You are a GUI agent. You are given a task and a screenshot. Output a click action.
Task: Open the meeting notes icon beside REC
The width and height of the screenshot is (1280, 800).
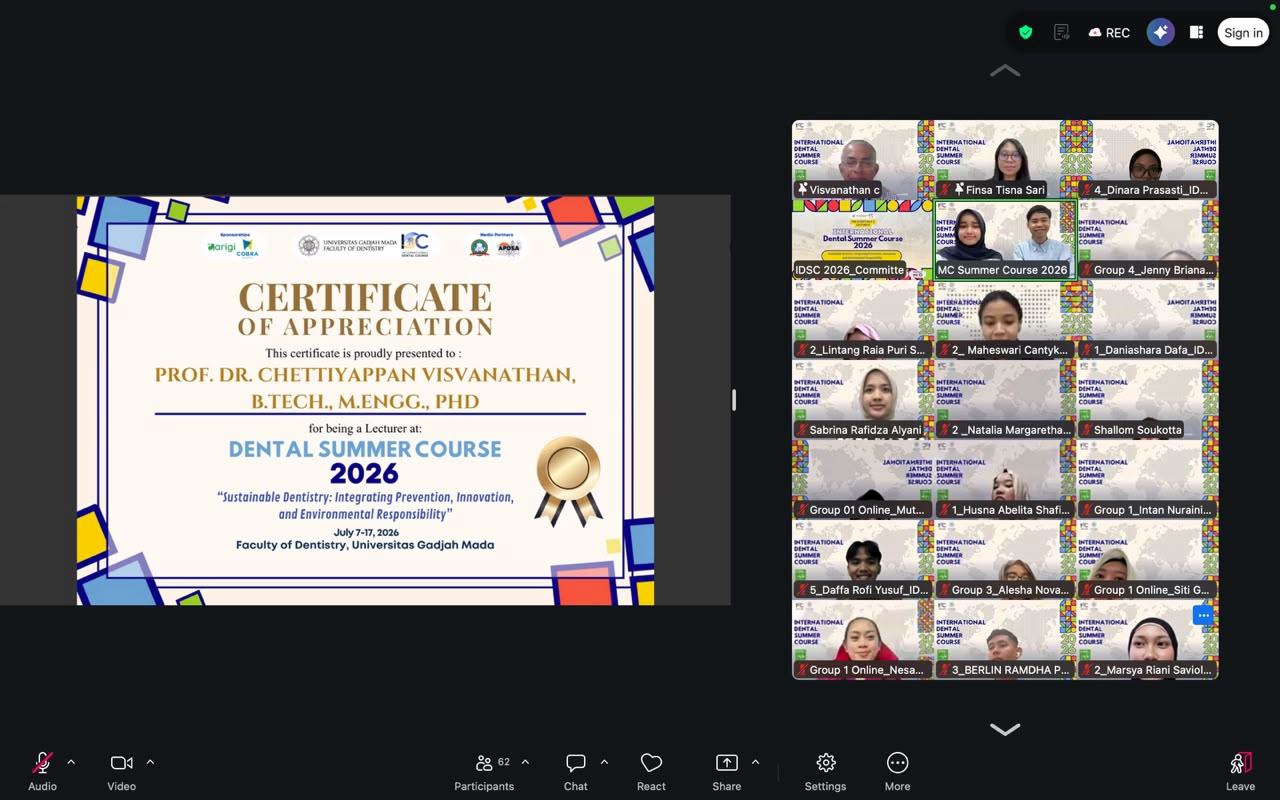coord(1062,32)
